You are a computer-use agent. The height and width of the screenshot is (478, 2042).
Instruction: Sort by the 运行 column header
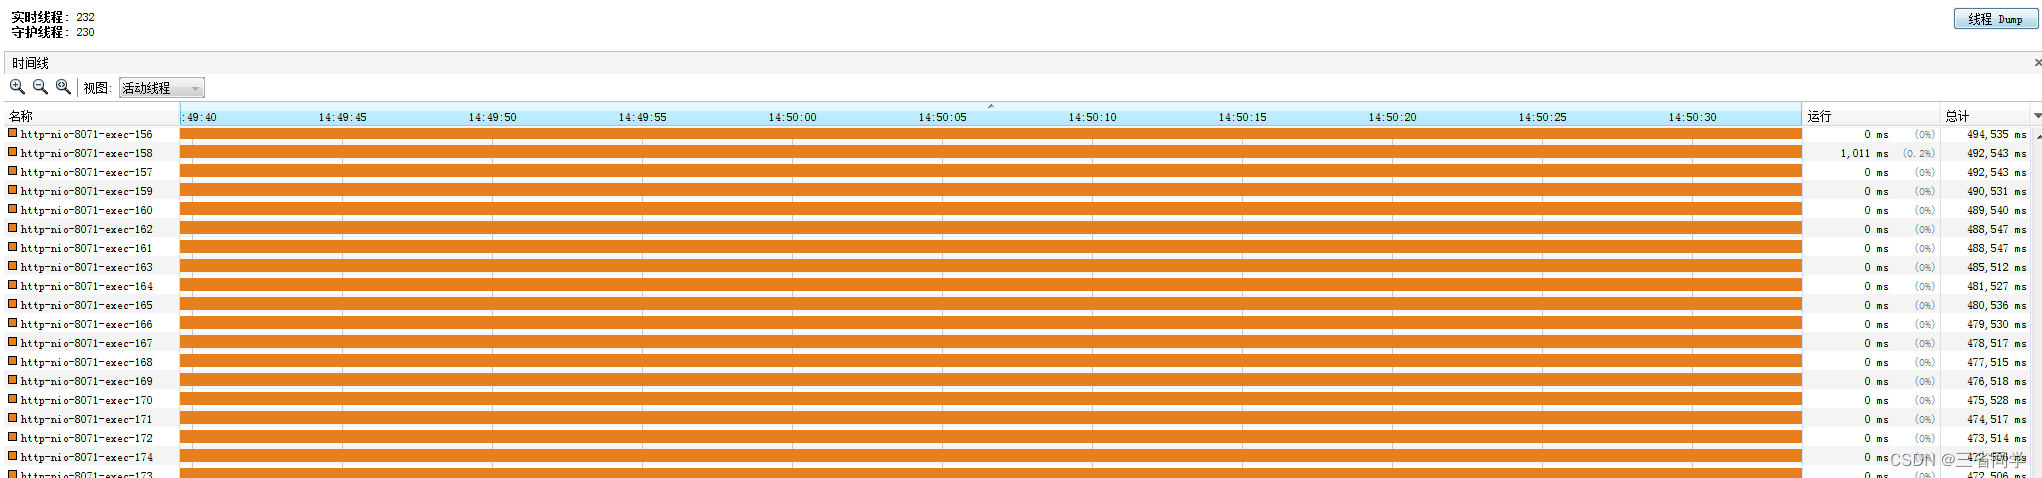point(1871,116)
